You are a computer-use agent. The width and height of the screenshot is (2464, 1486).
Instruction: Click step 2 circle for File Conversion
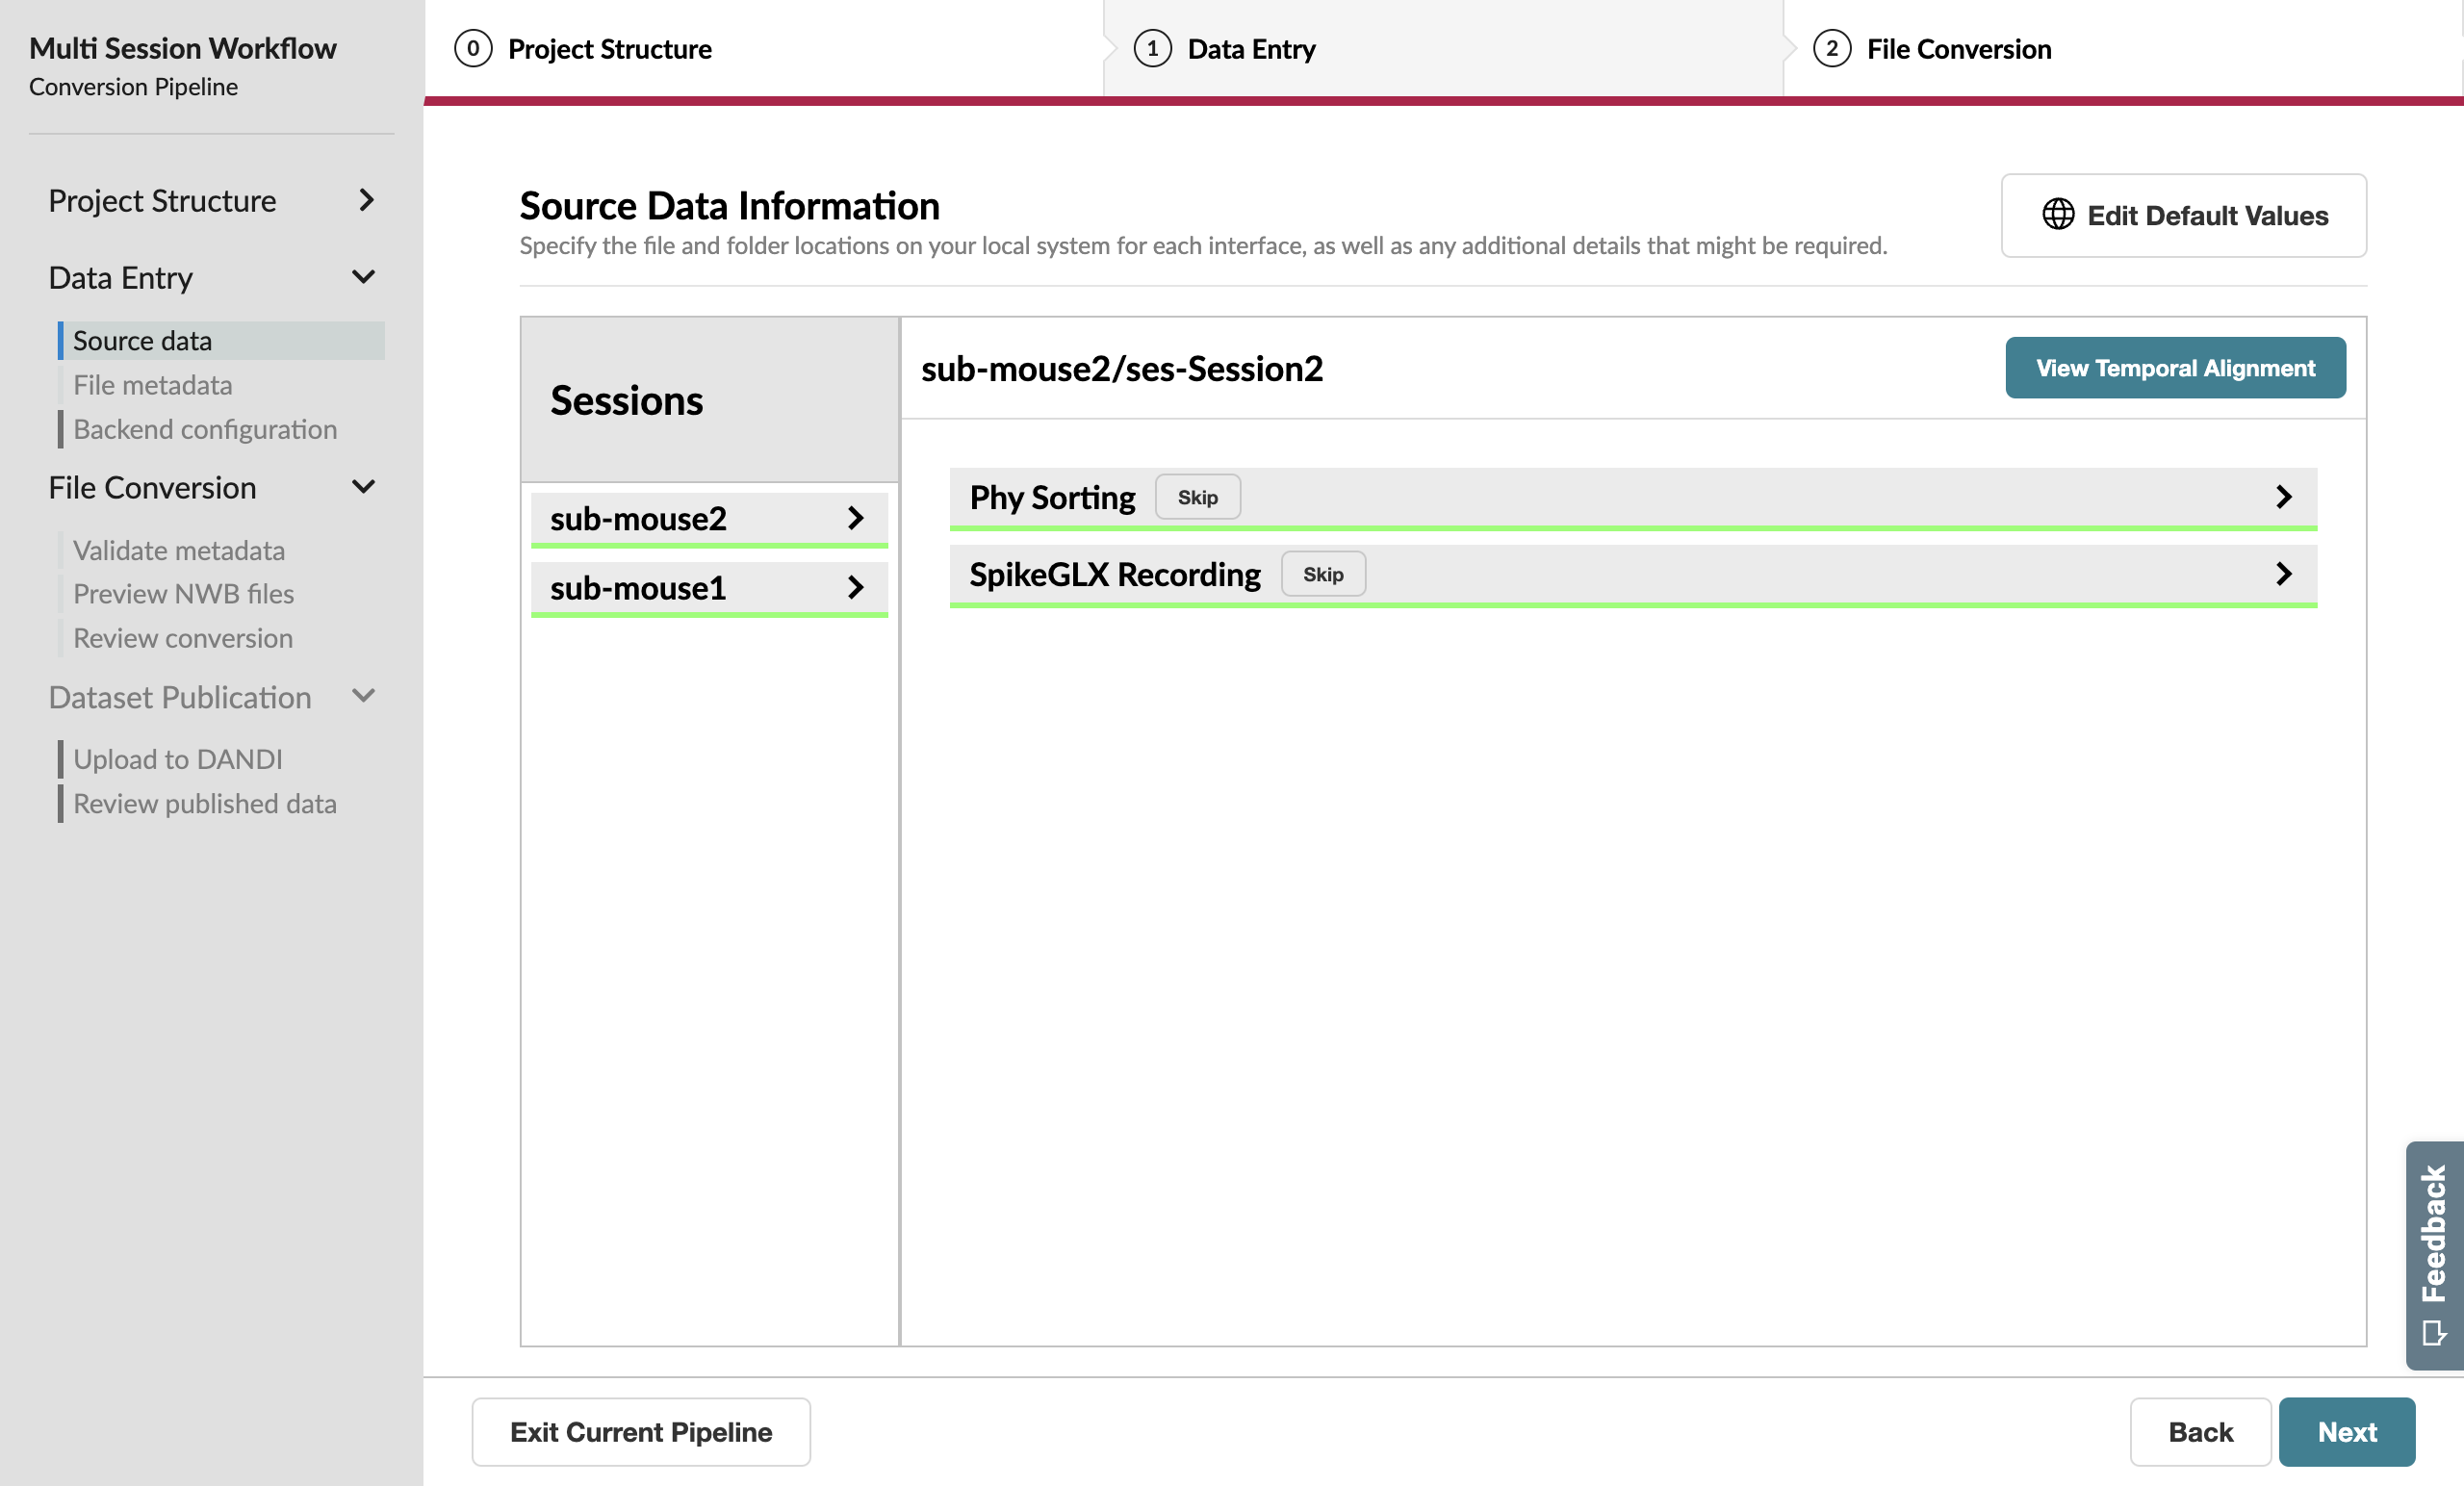tap(1831, 48)
